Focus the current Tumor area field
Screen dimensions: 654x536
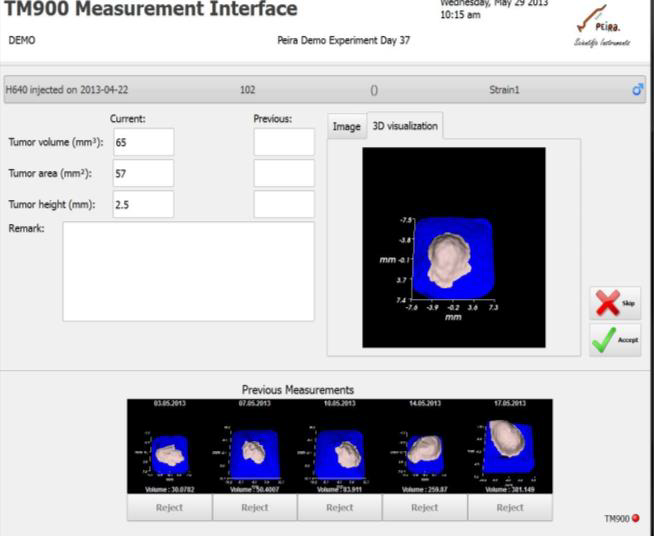143,174
